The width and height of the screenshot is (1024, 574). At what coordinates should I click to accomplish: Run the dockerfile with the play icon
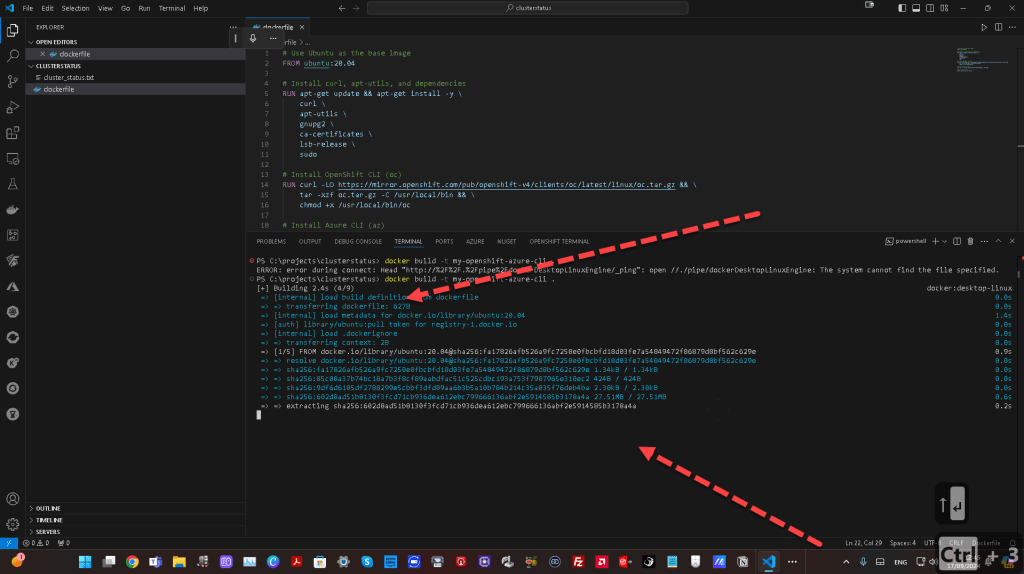point(984,27)
